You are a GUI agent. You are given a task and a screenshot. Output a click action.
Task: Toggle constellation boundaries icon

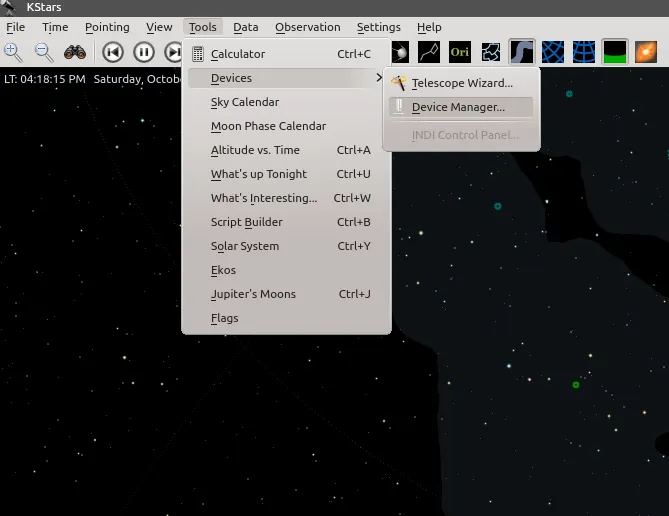point(491,52)
